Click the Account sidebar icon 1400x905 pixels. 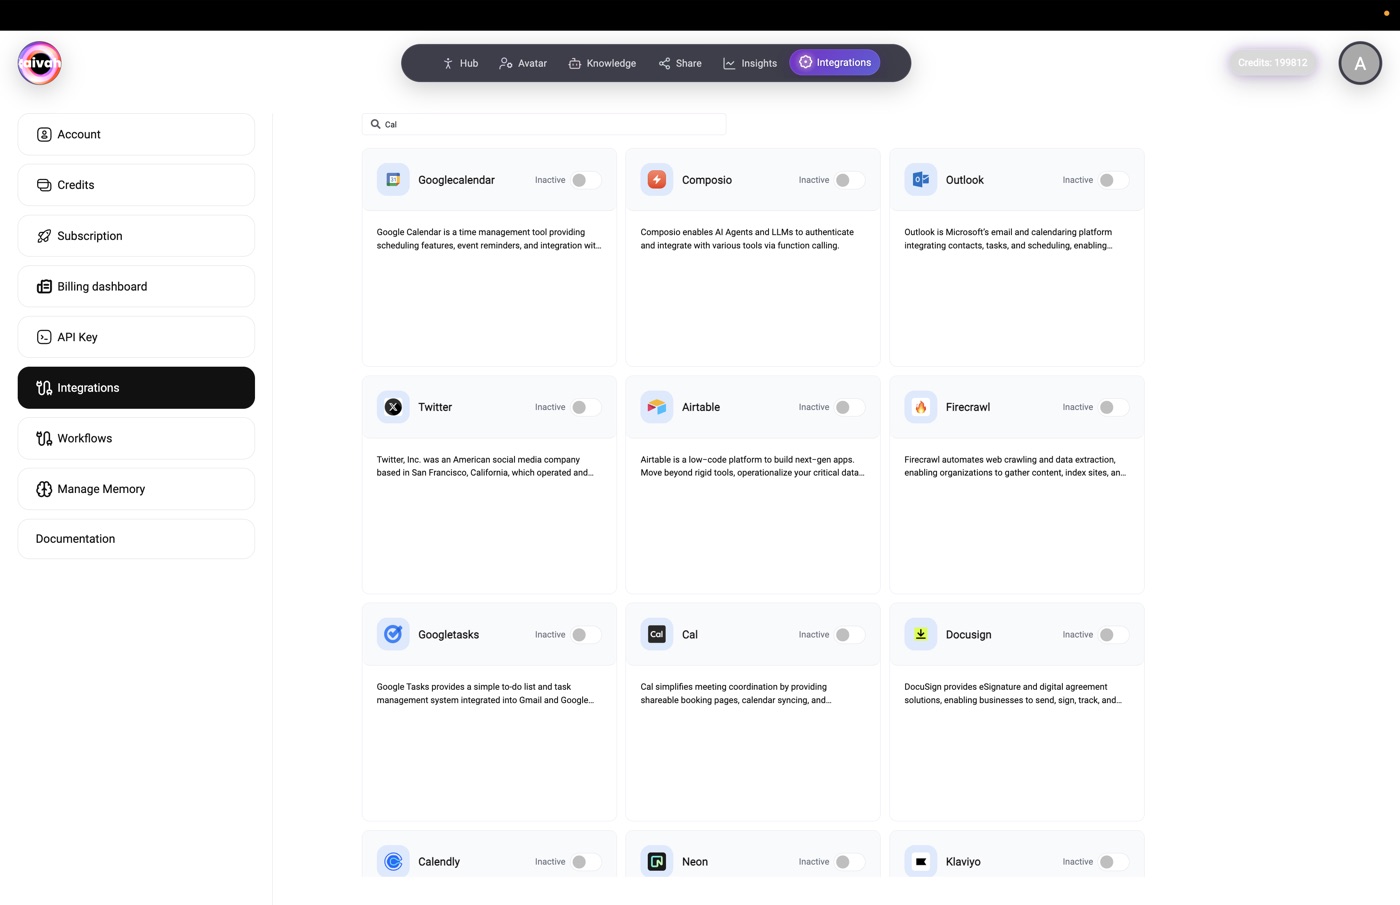(44, 134)
